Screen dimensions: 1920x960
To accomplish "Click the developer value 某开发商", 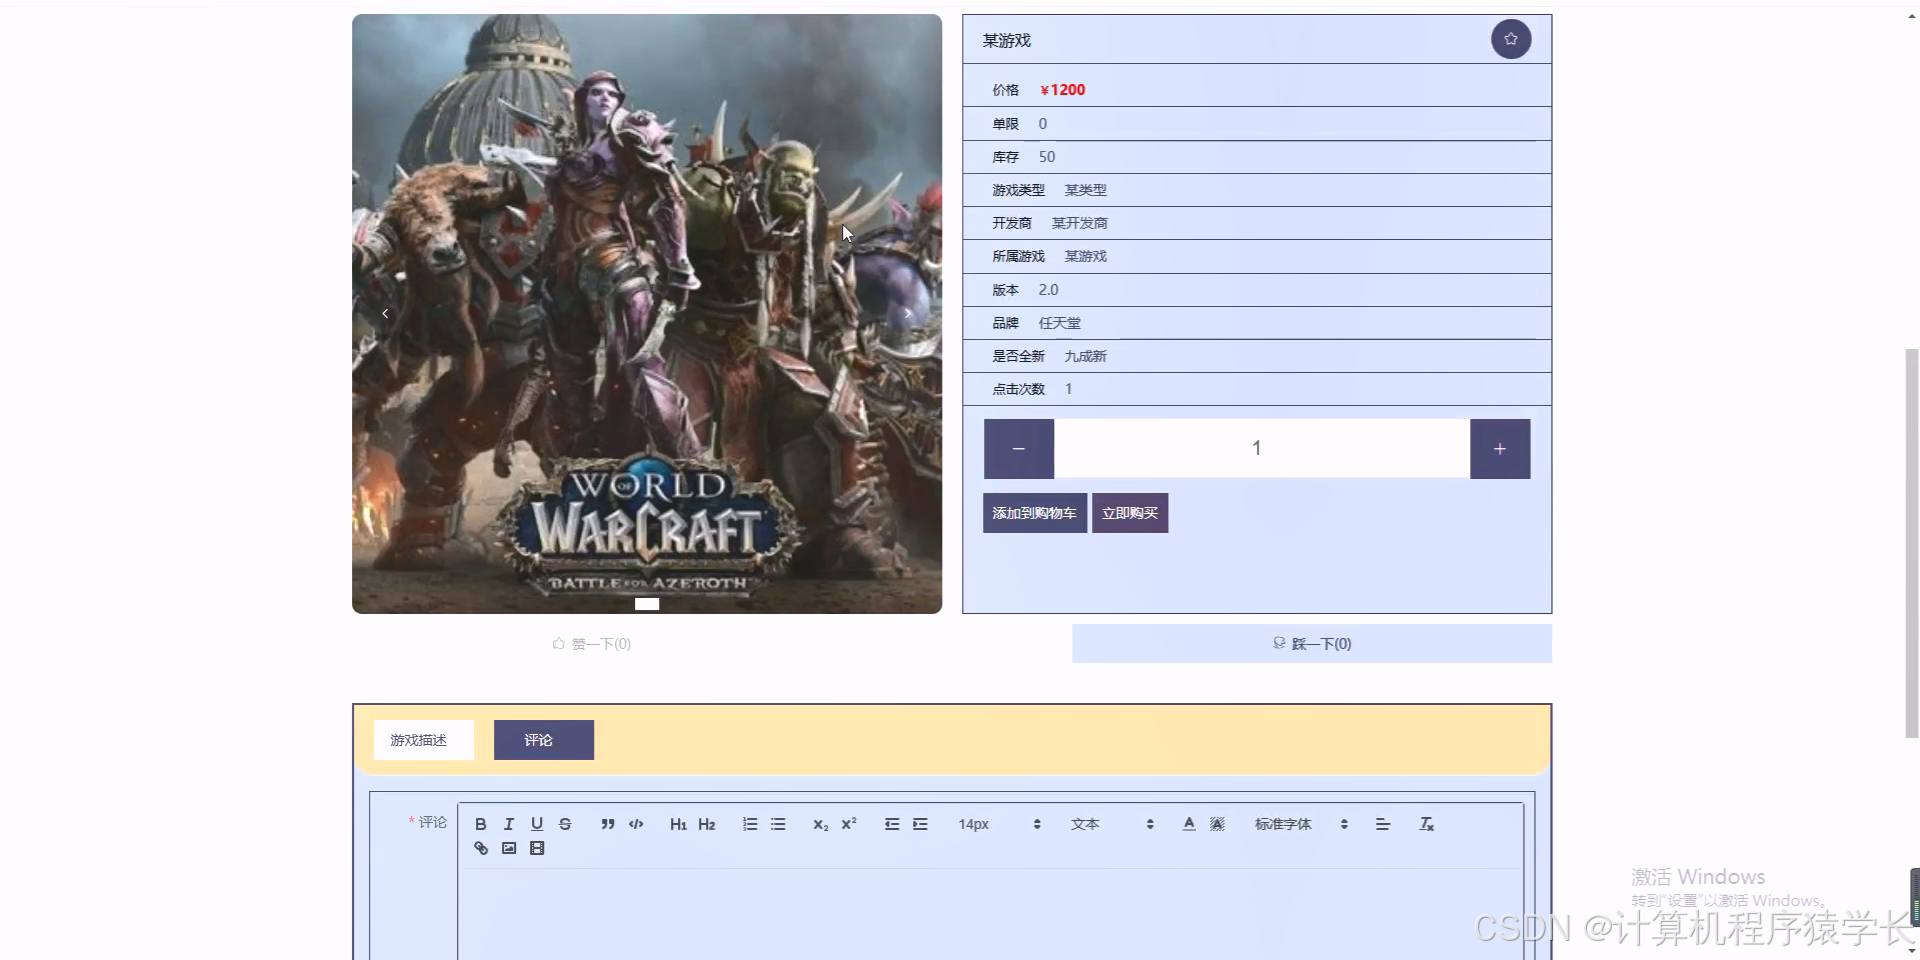I will pyautogui.click(x=1079, y=223).
